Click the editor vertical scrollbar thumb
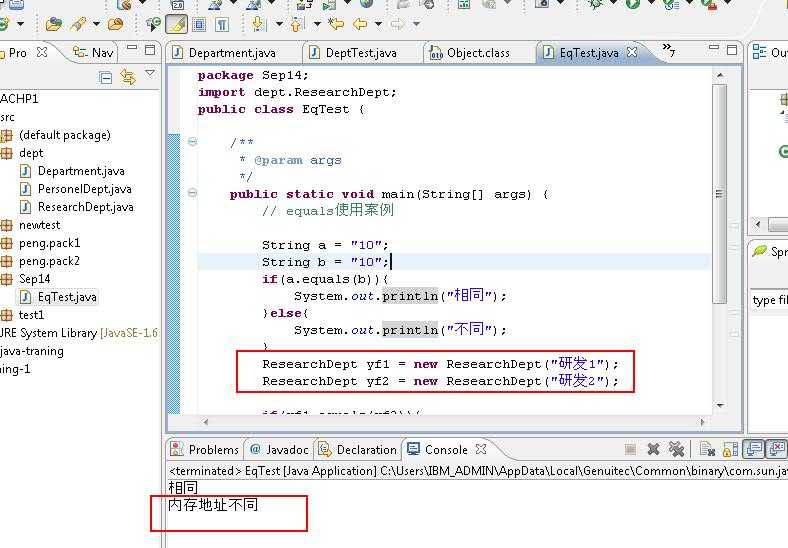788x548 pixels. 720,194
